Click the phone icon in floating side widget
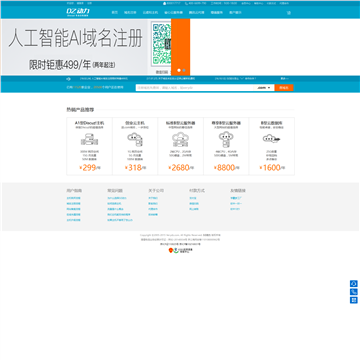Image resolution: width=360 pixels, height=360 pixels. tap(354, 292)
